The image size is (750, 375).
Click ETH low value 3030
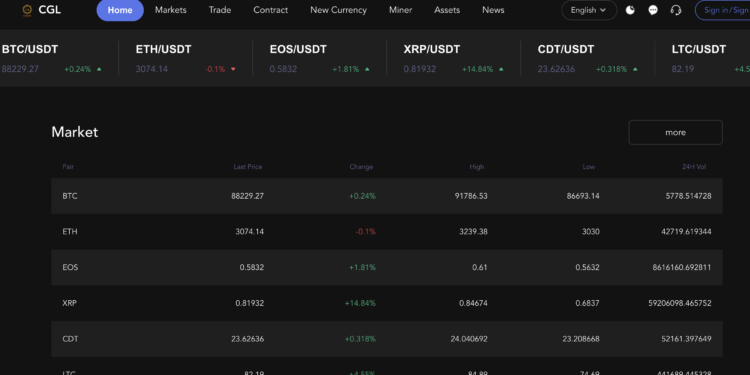coord(590,232)
